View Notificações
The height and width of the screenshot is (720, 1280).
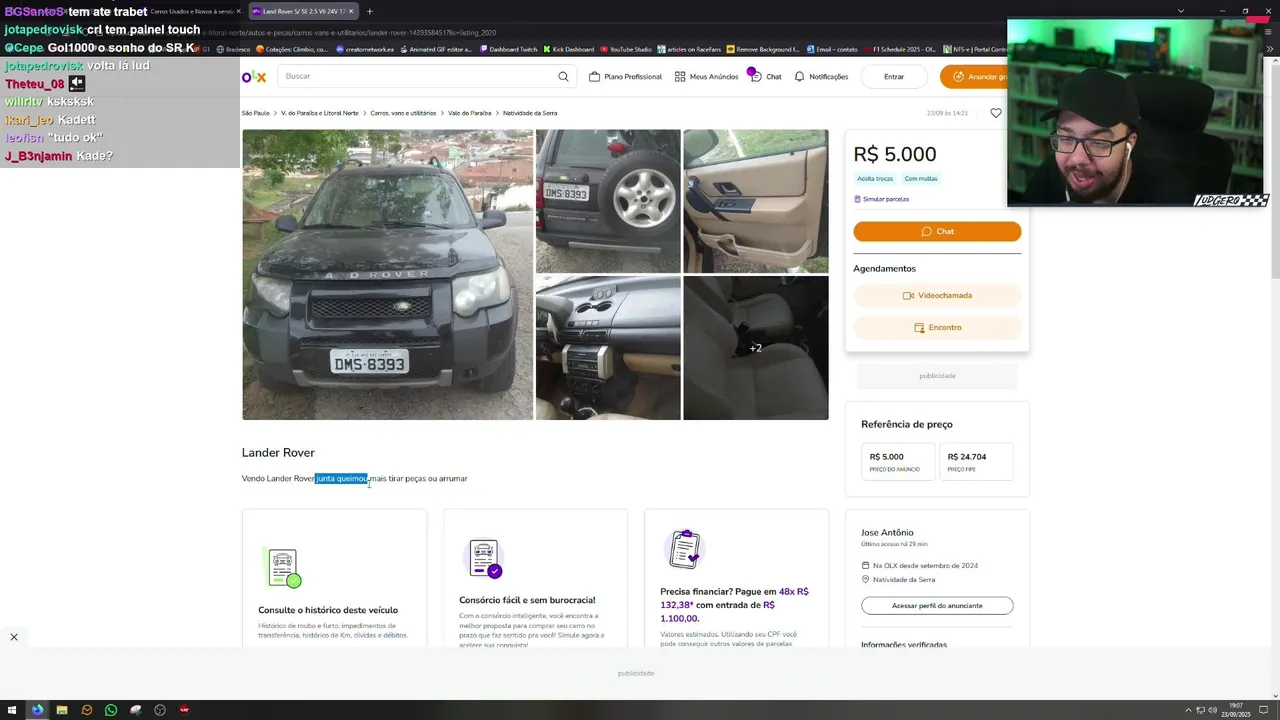click(821, 77)
